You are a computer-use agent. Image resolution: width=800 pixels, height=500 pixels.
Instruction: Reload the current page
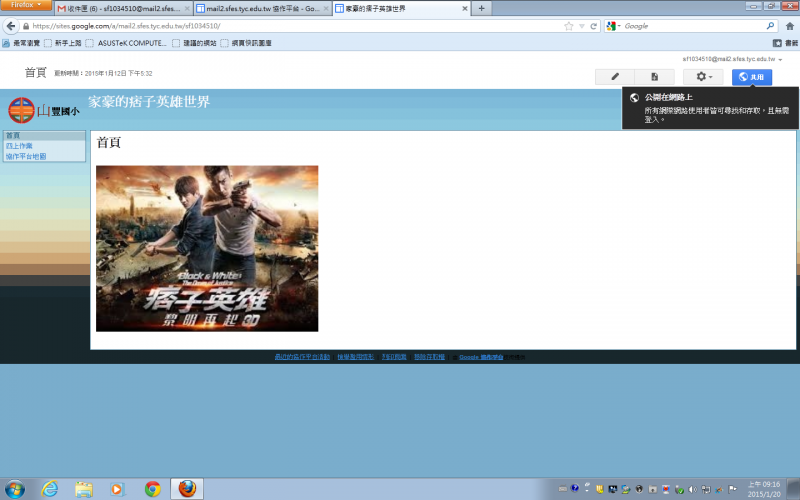(x=593, y=26)
